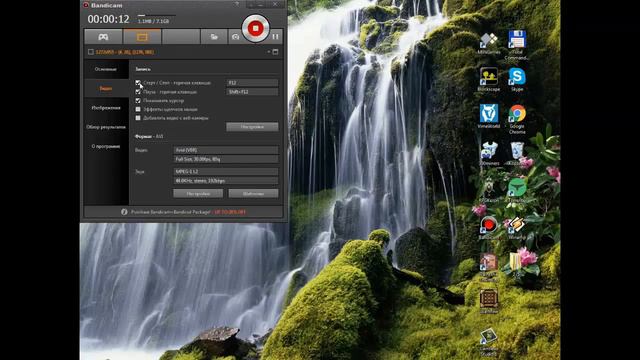Switch to game recording mode gamepad icon

click(x=103, y=37)
